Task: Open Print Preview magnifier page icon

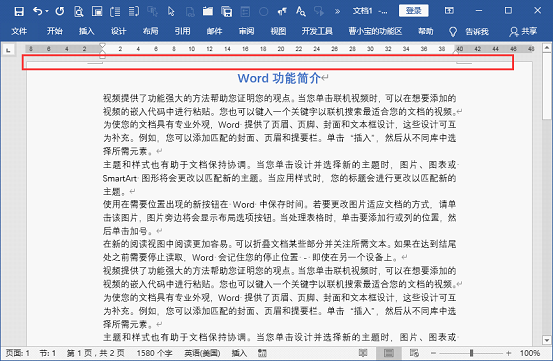Action: 78,12
